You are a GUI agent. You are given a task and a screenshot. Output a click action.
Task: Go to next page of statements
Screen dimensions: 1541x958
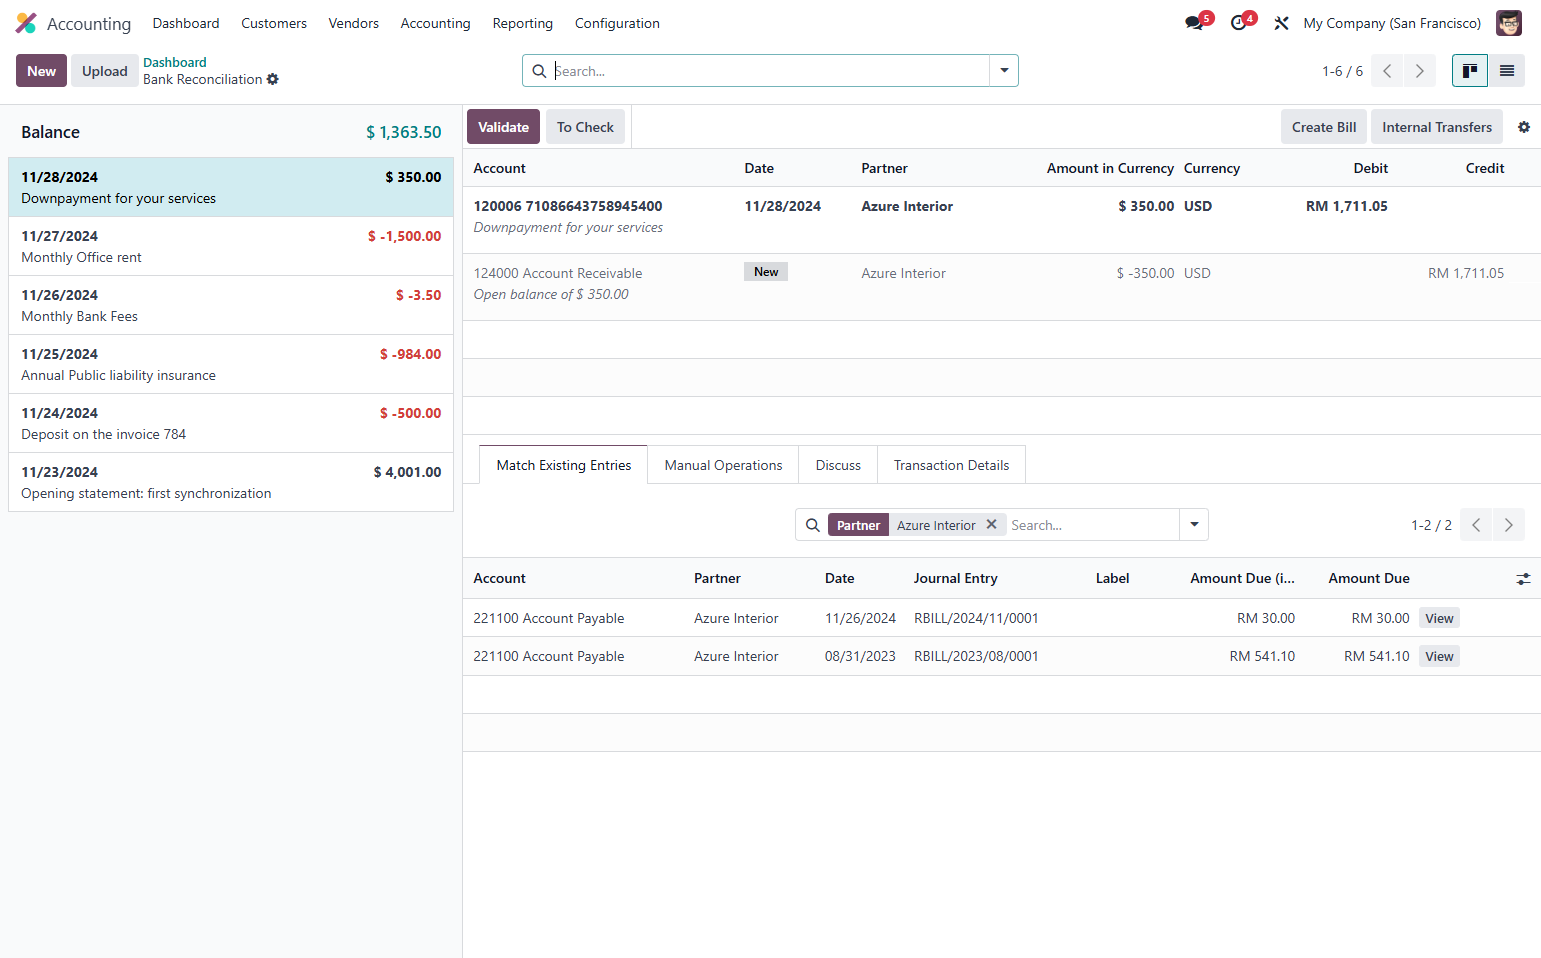1419,71
